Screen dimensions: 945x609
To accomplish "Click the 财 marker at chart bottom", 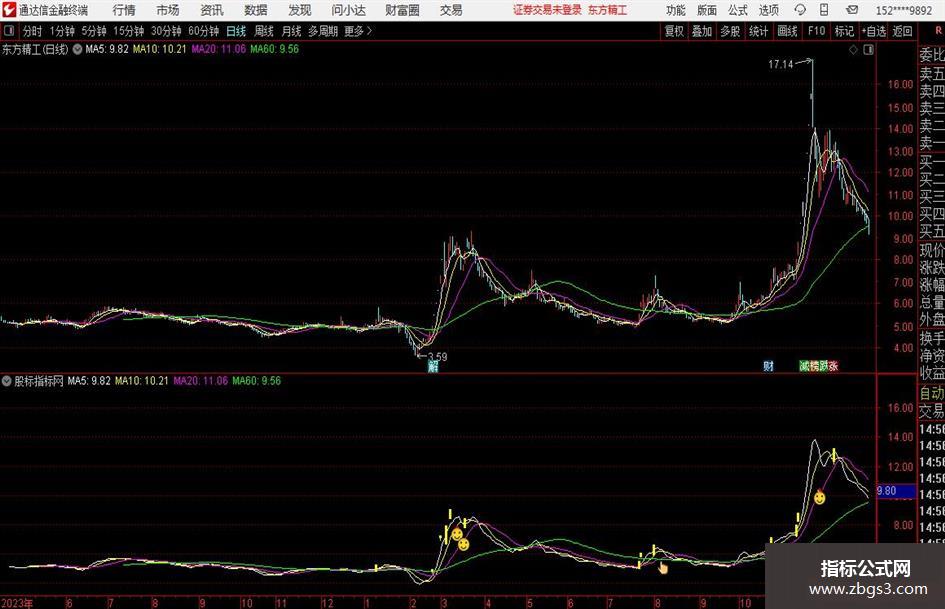I will [768, 366].
